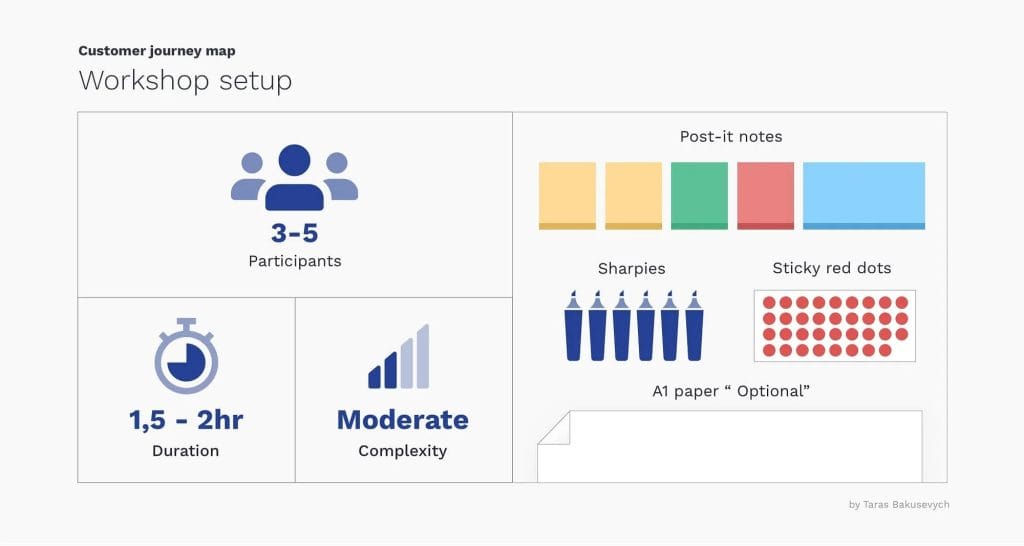The image size is (1024, 546).
Task: Click the Sharpies markers icon
Action: (633, 325)
